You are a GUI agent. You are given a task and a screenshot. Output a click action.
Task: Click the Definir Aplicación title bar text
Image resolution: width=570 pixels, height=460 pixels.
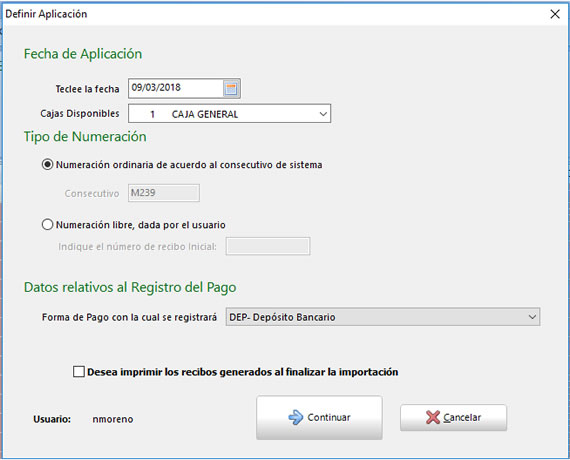click(x=46, y=14)
